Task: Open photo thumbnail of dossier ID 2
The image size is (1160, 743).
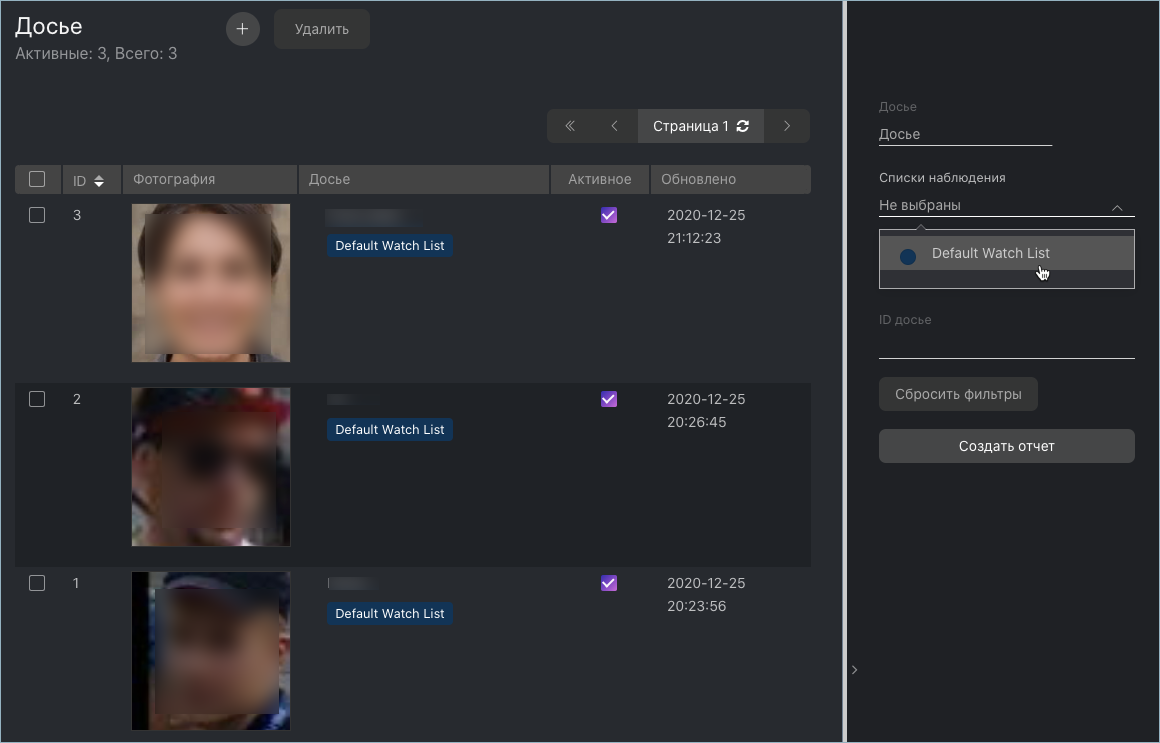Action: point(211,467)
